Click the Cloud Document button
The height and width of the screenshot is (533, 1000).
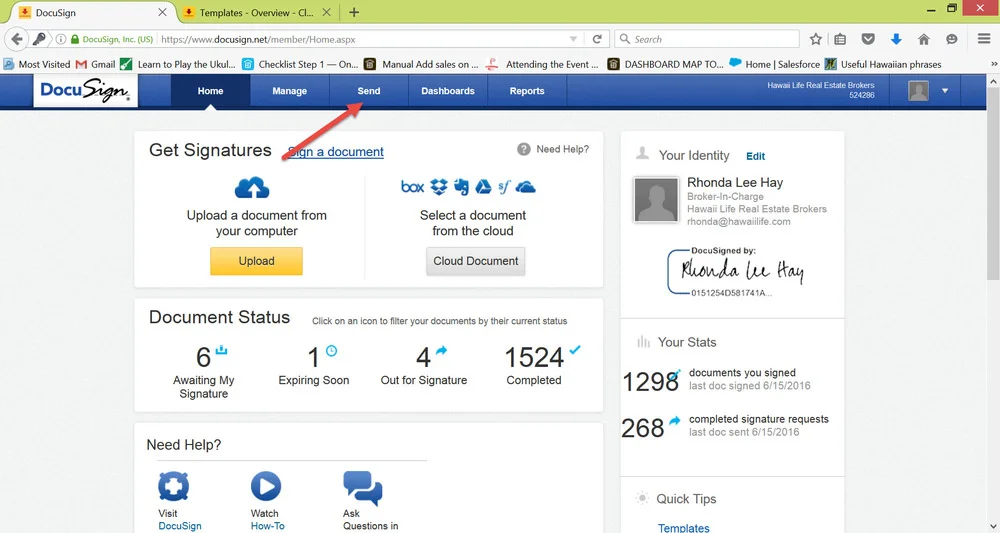(476, 261)
